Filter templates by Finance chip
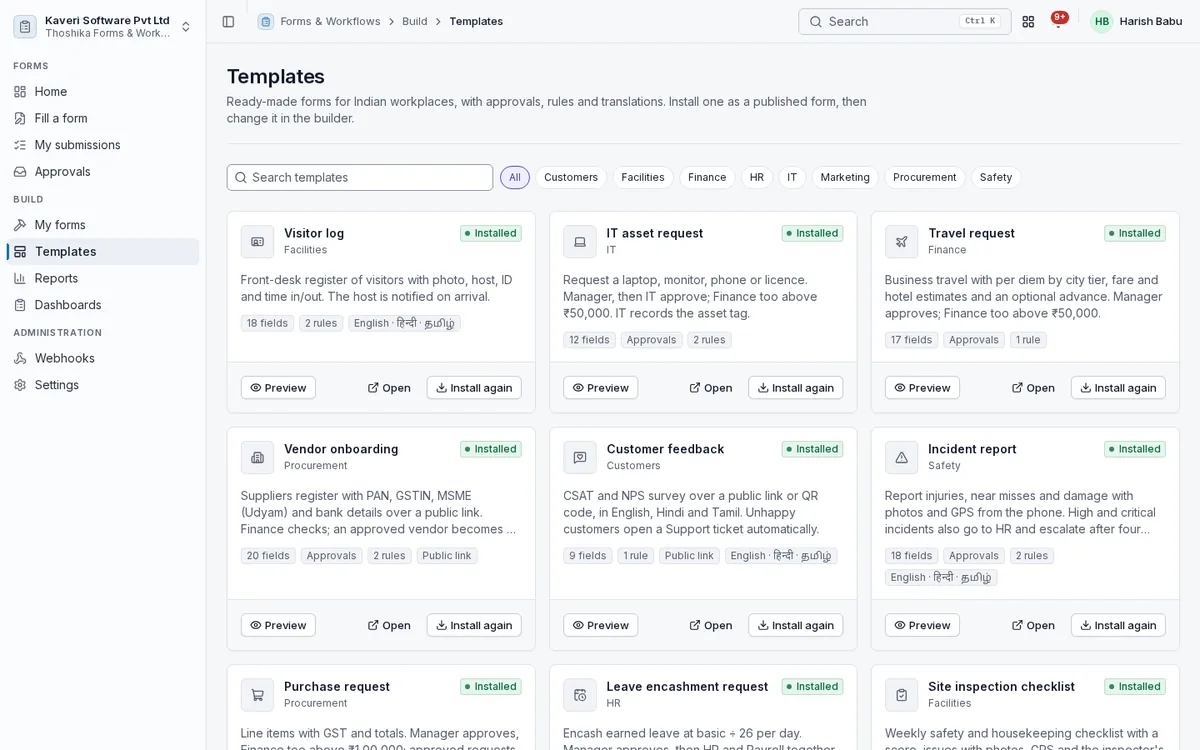 (x=707, y=177)
